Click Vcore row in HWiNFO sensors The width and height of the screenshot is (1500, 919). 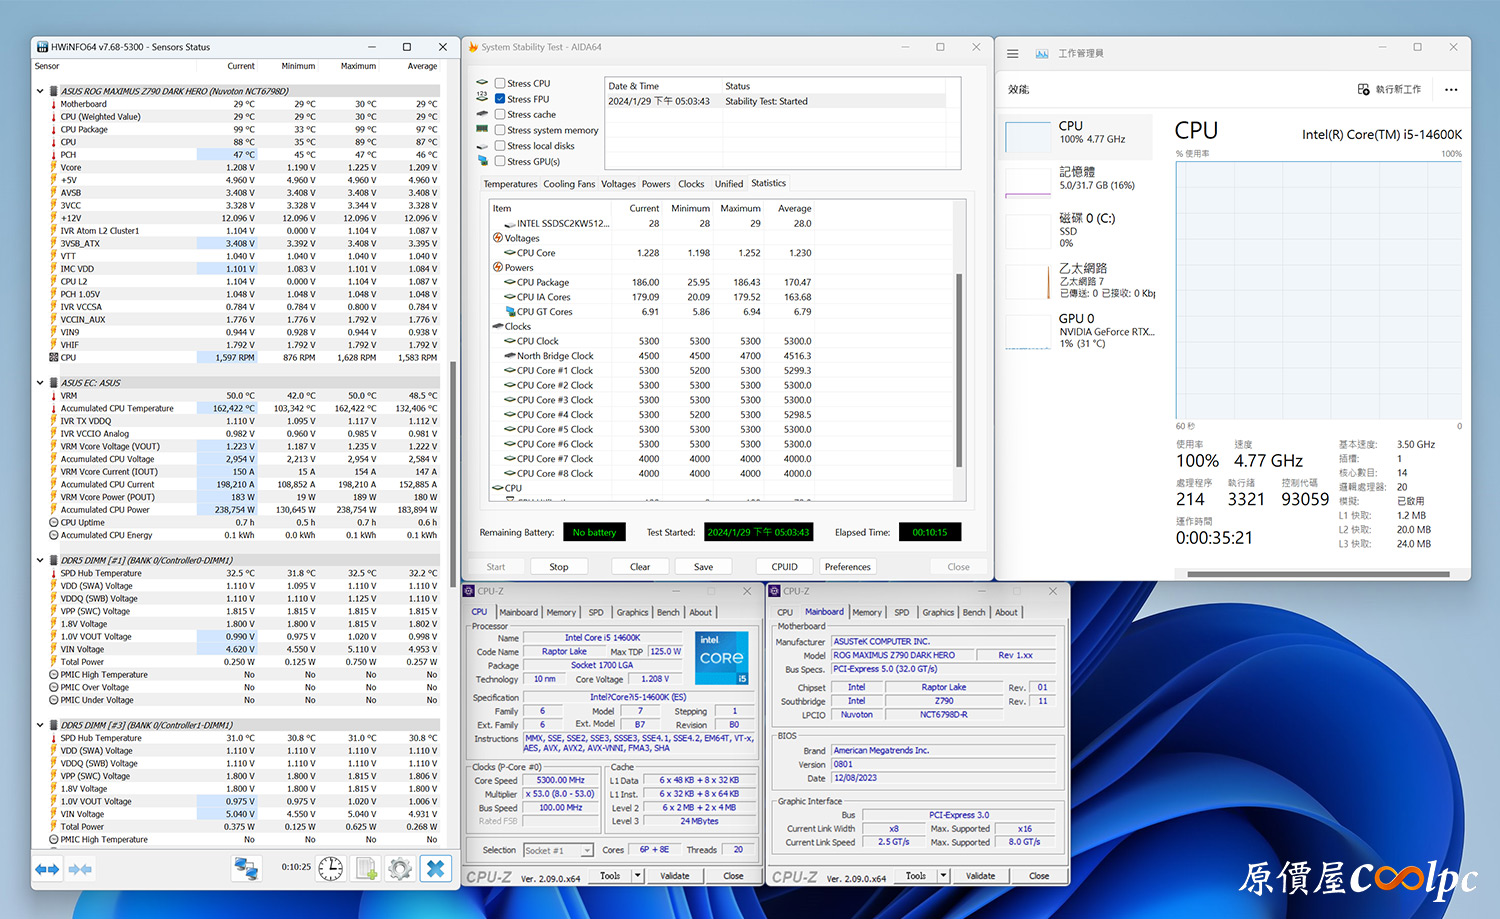[x=243, y=167]
